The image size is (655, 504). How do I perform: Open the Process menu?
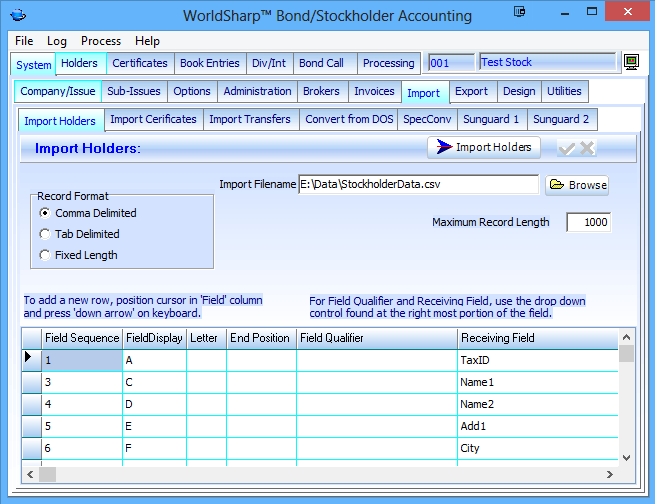[x=101, y=41]
